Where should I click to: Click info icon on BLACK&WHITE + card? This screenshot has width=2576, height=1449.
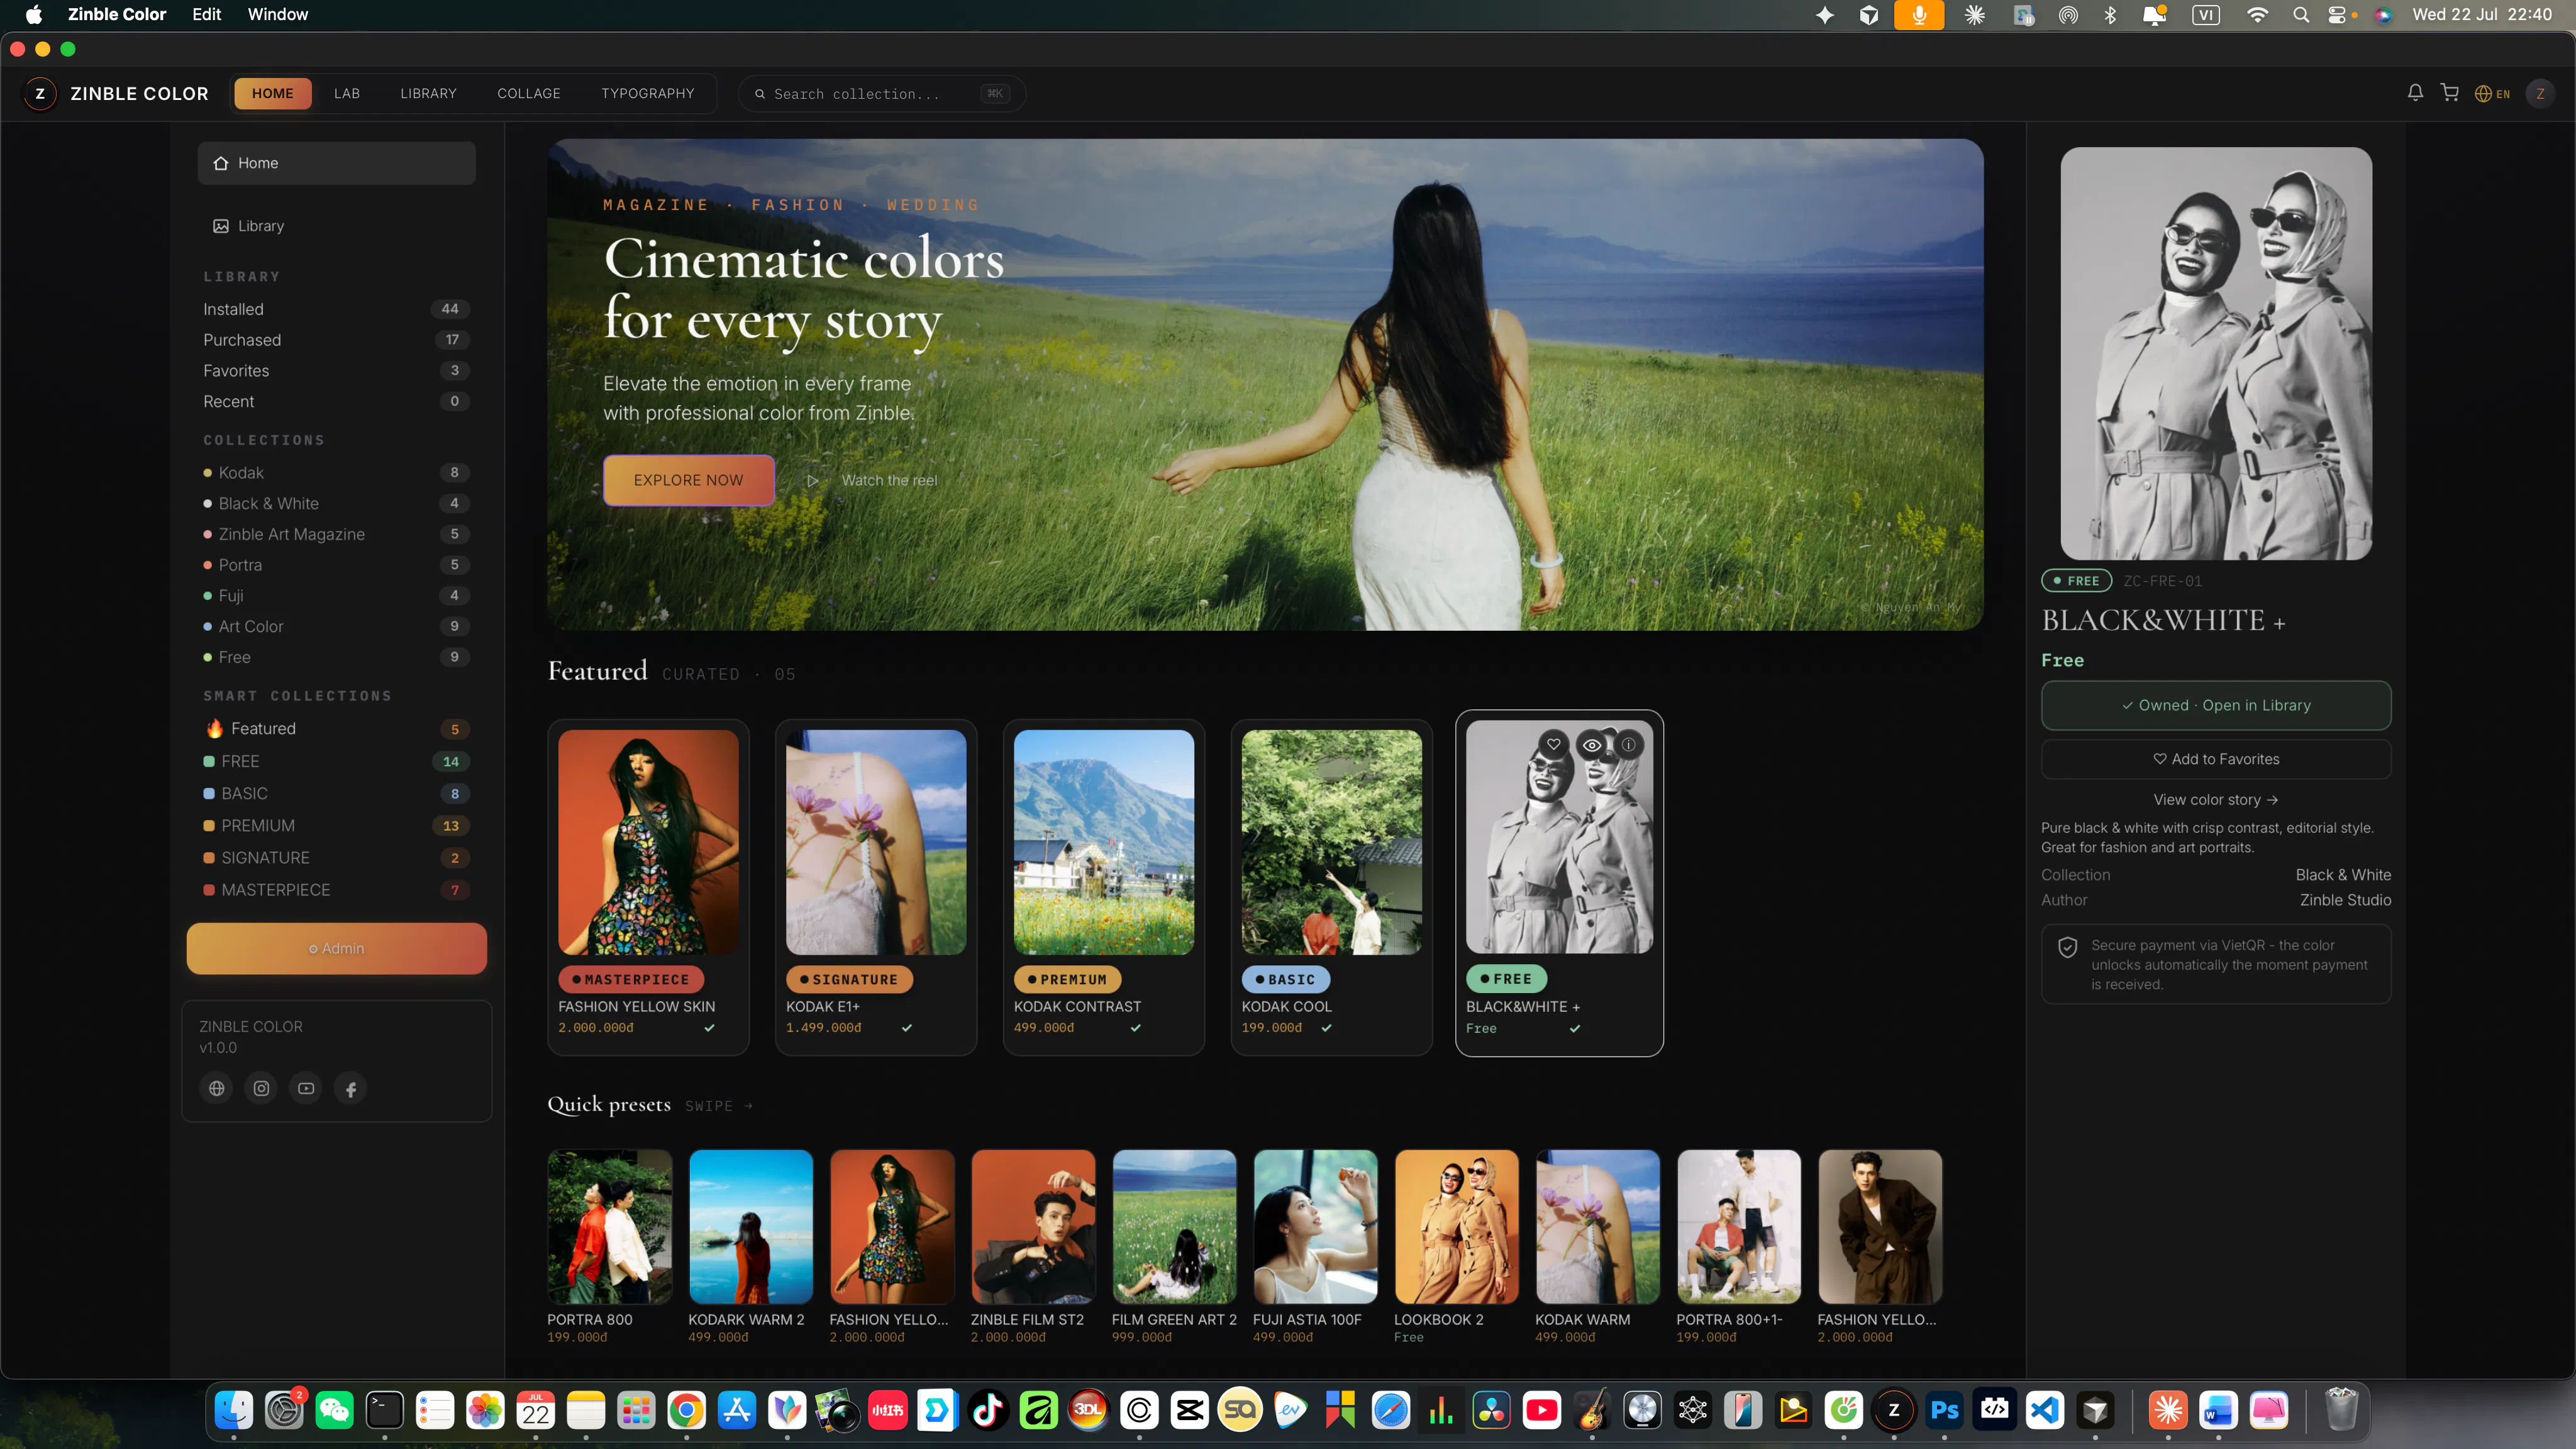[1629, 744]
